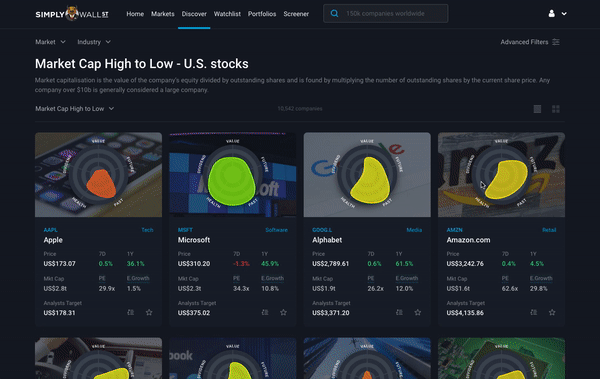Open Advanced Filters sliders icon

[556, 42]
